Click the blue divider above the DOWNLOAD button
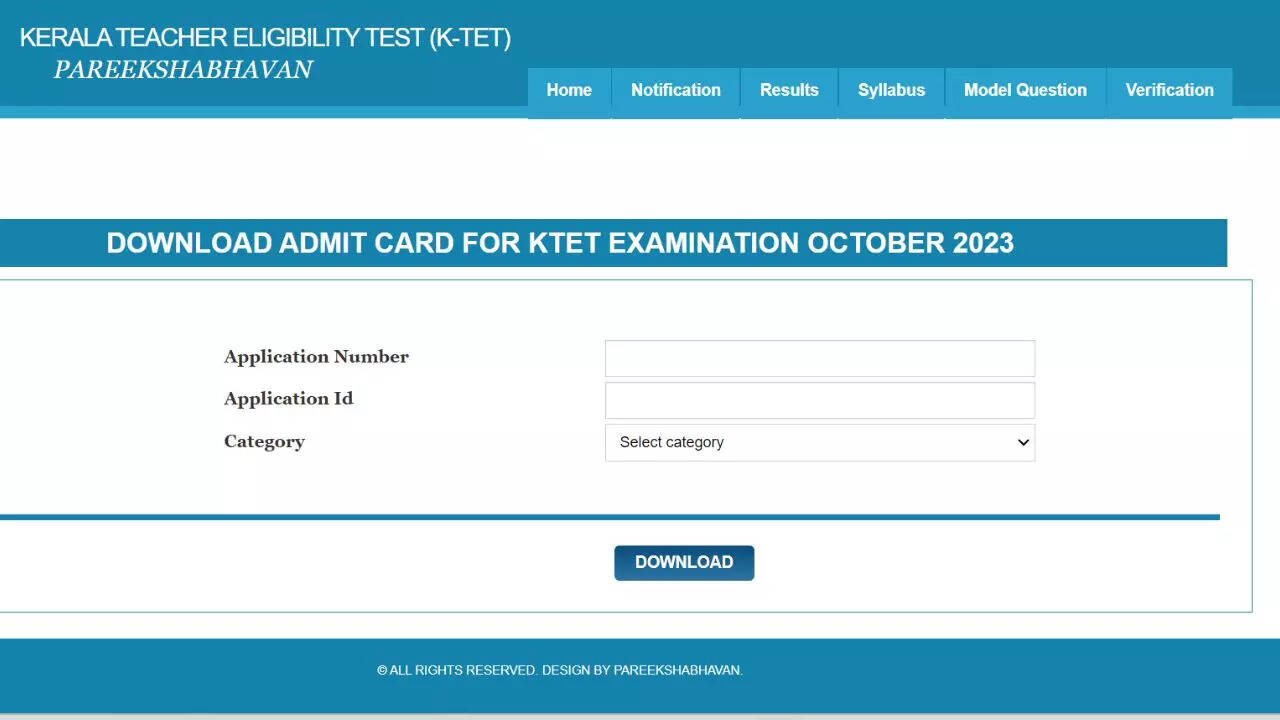This screenshot has height=720, width=1280. pos(608,517)
